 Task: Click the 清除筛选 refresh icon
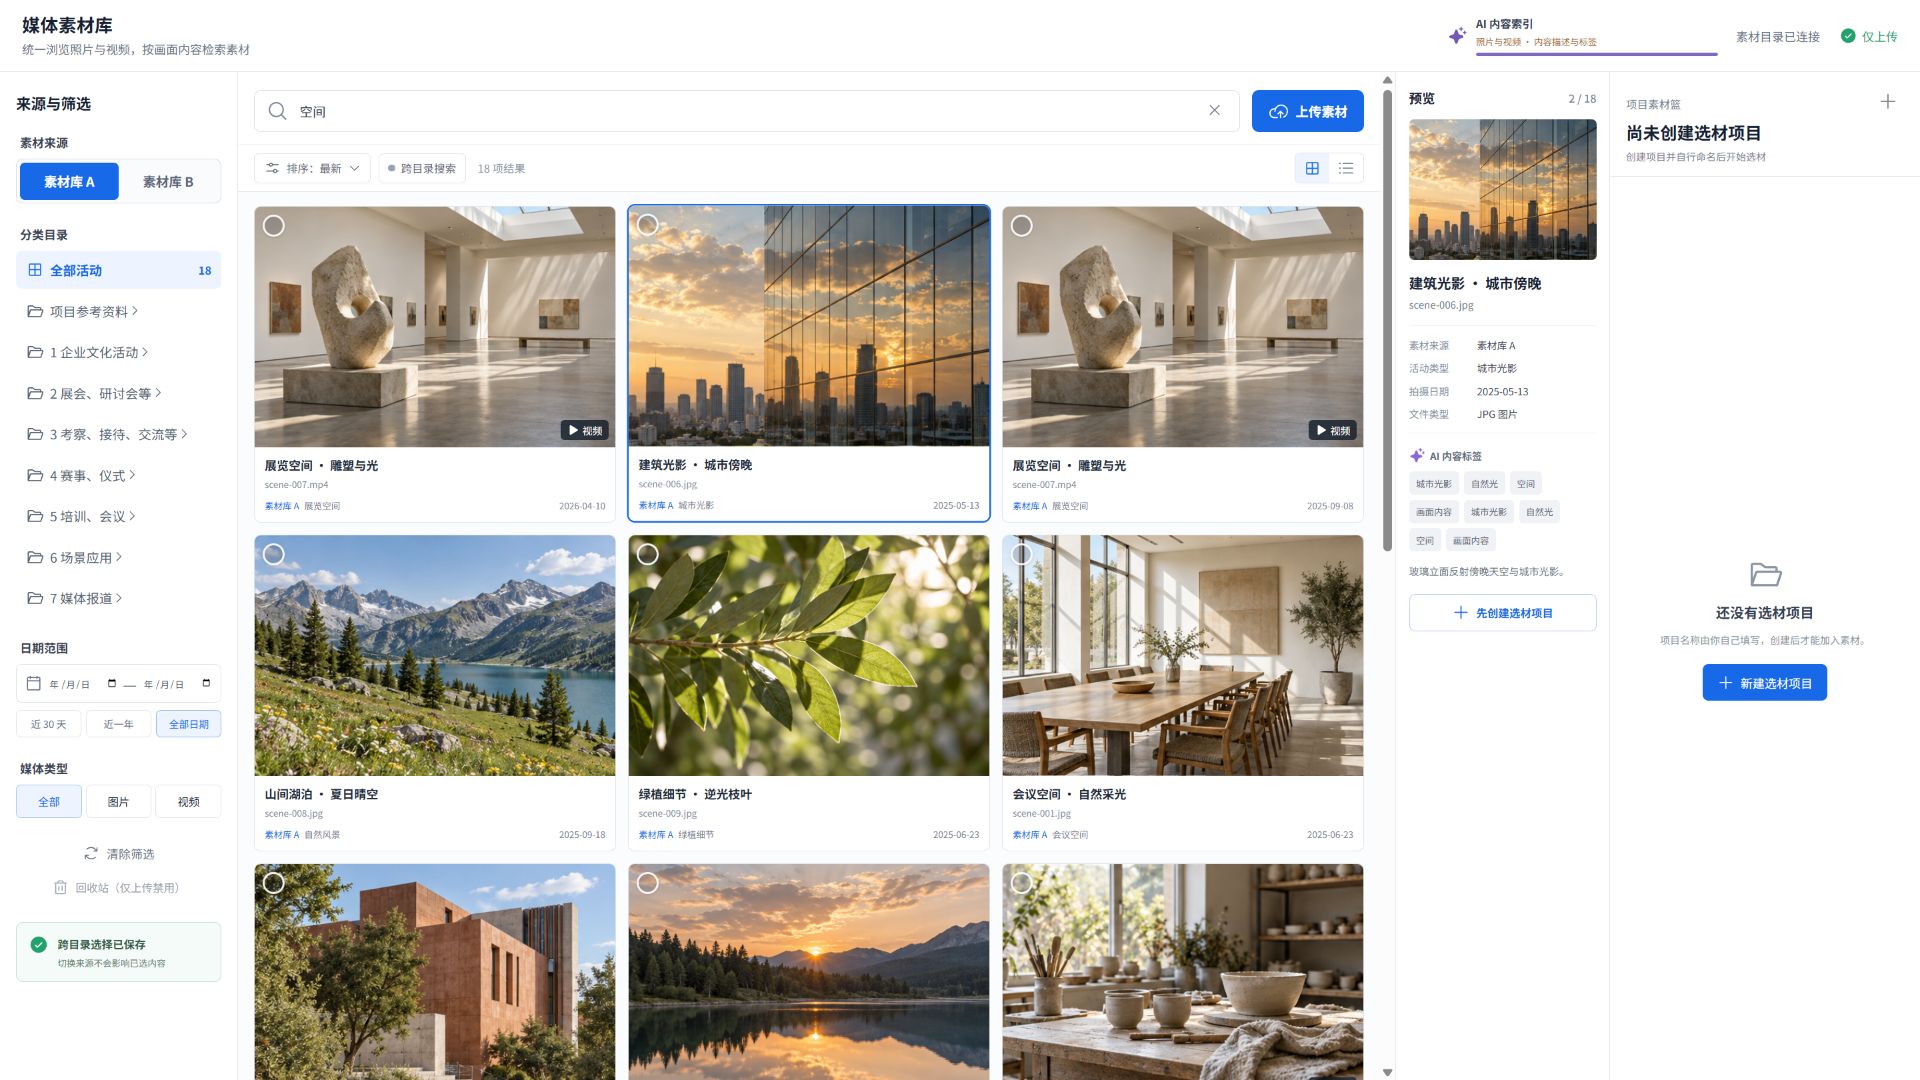coord(91,854)
